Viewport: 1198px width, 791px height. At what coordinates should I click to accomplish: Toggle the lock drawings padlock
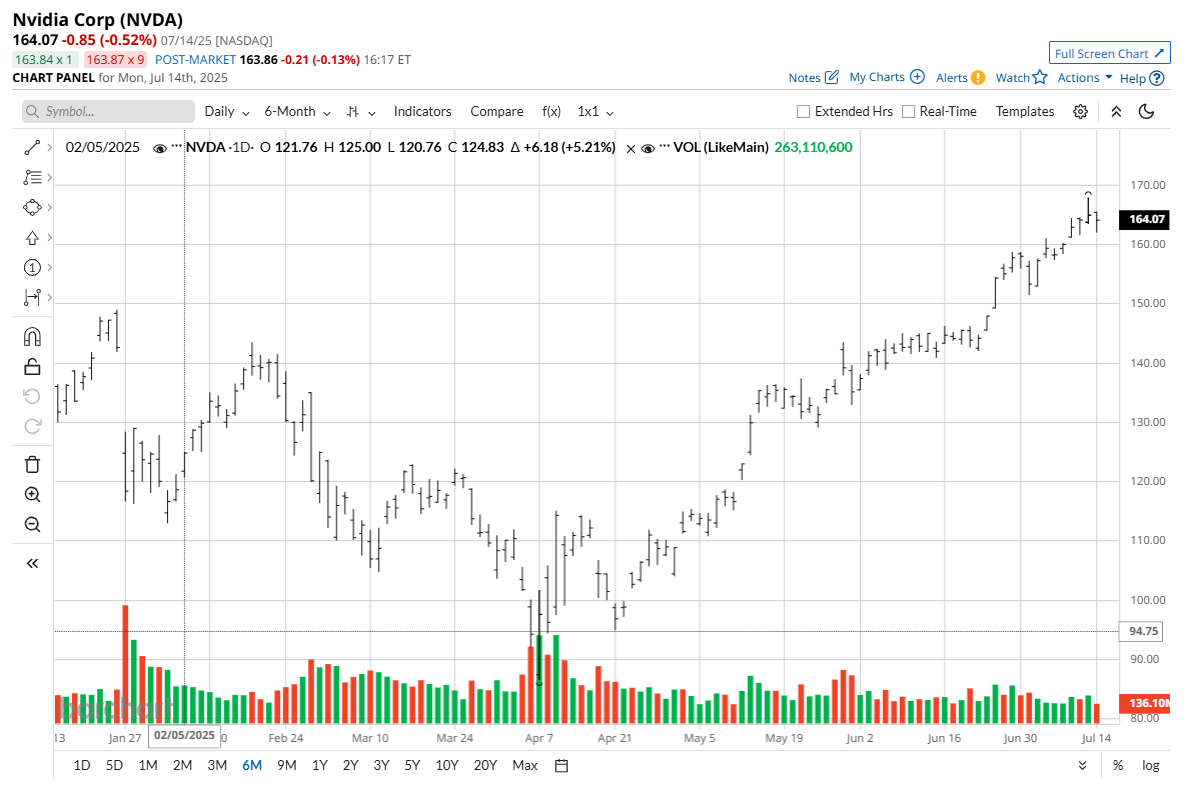(x=32, y=367)
